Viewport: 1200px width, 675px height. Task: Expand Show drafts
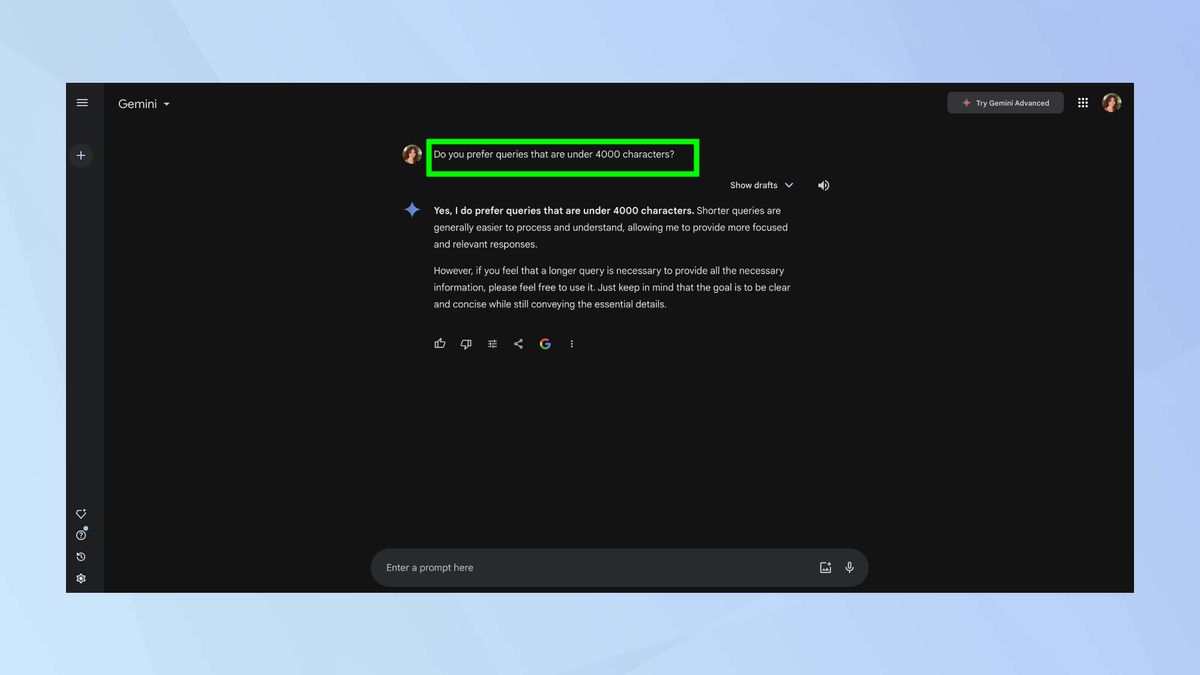[x=761, y=184]
